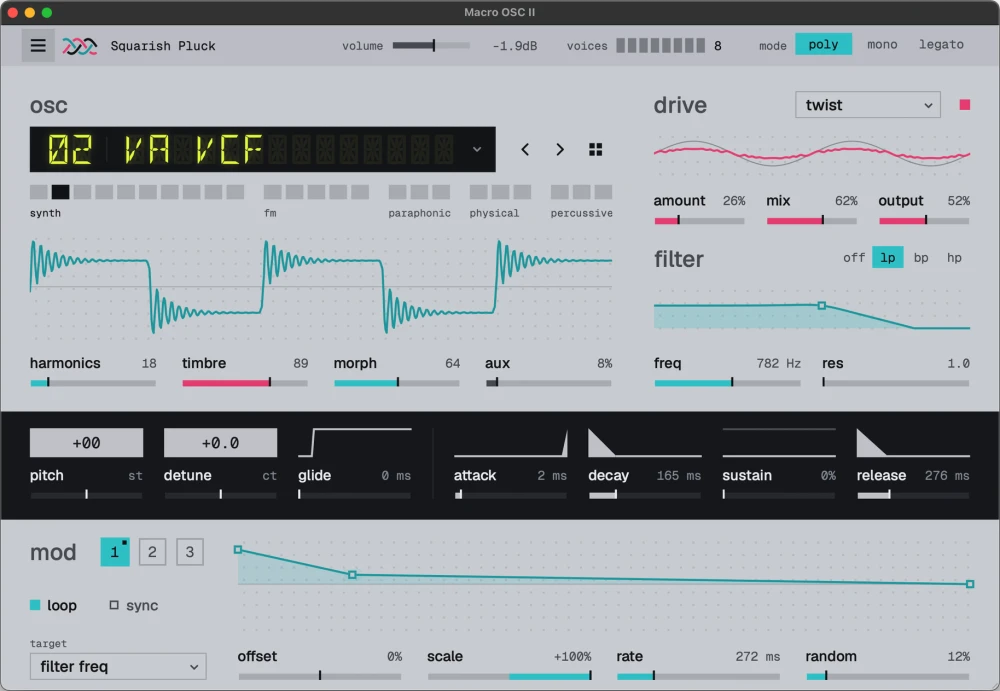Click the voices count meter
Viewport: 1000px width, 691px height.
coord(660,45)
